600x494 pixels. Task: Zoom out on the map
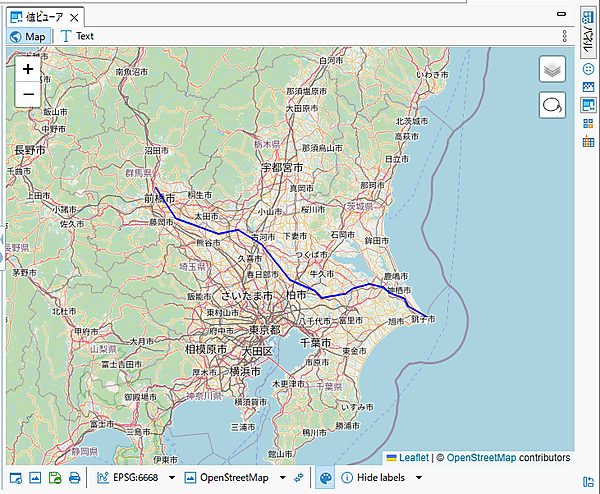click(28, 95)
